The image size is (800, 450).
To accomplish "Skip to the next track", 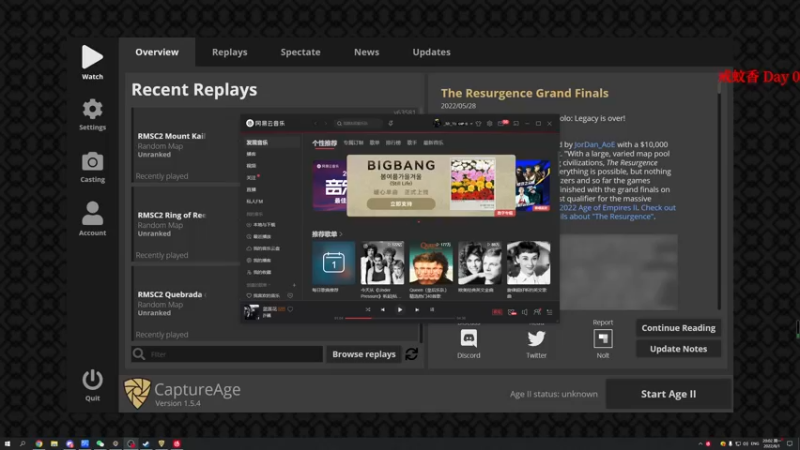I will [417, 310].
